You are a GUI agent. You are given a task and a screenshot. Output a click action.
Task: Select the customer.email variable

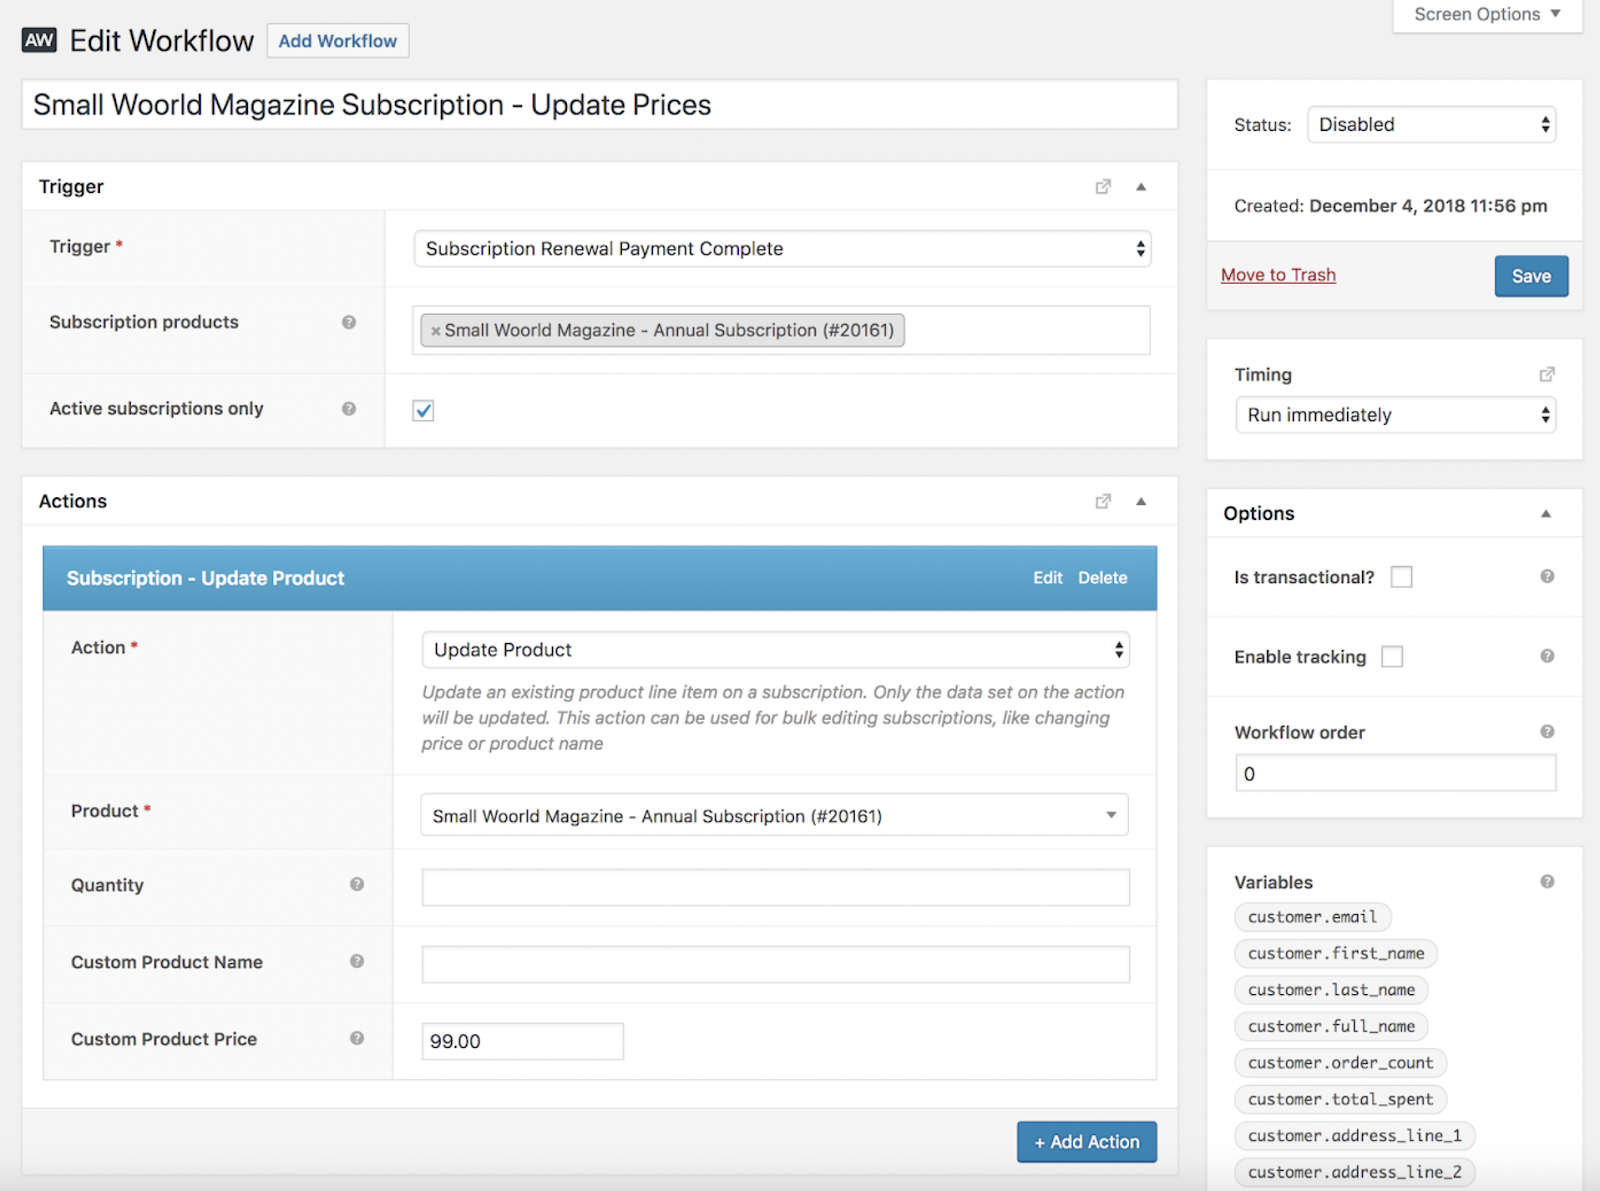pyautogui.click(x=1312, y=917)
